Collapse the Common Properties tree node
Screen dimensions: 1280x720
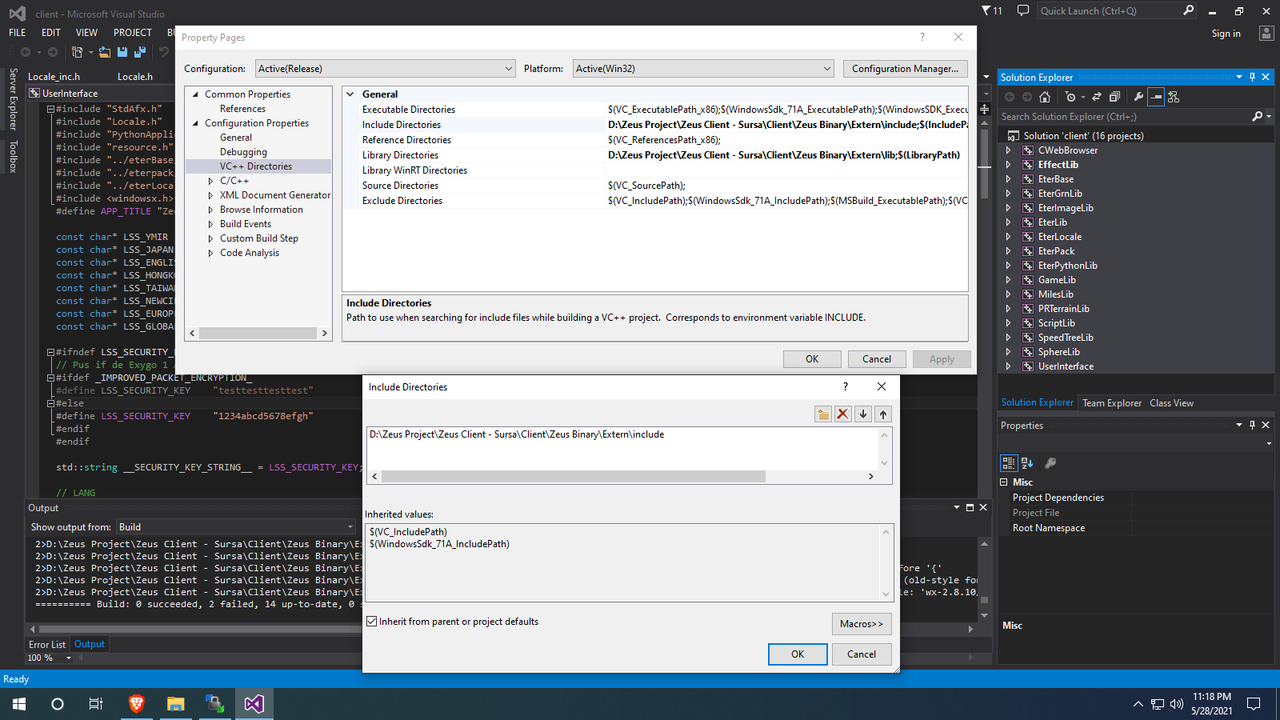[x=195, y=95]
